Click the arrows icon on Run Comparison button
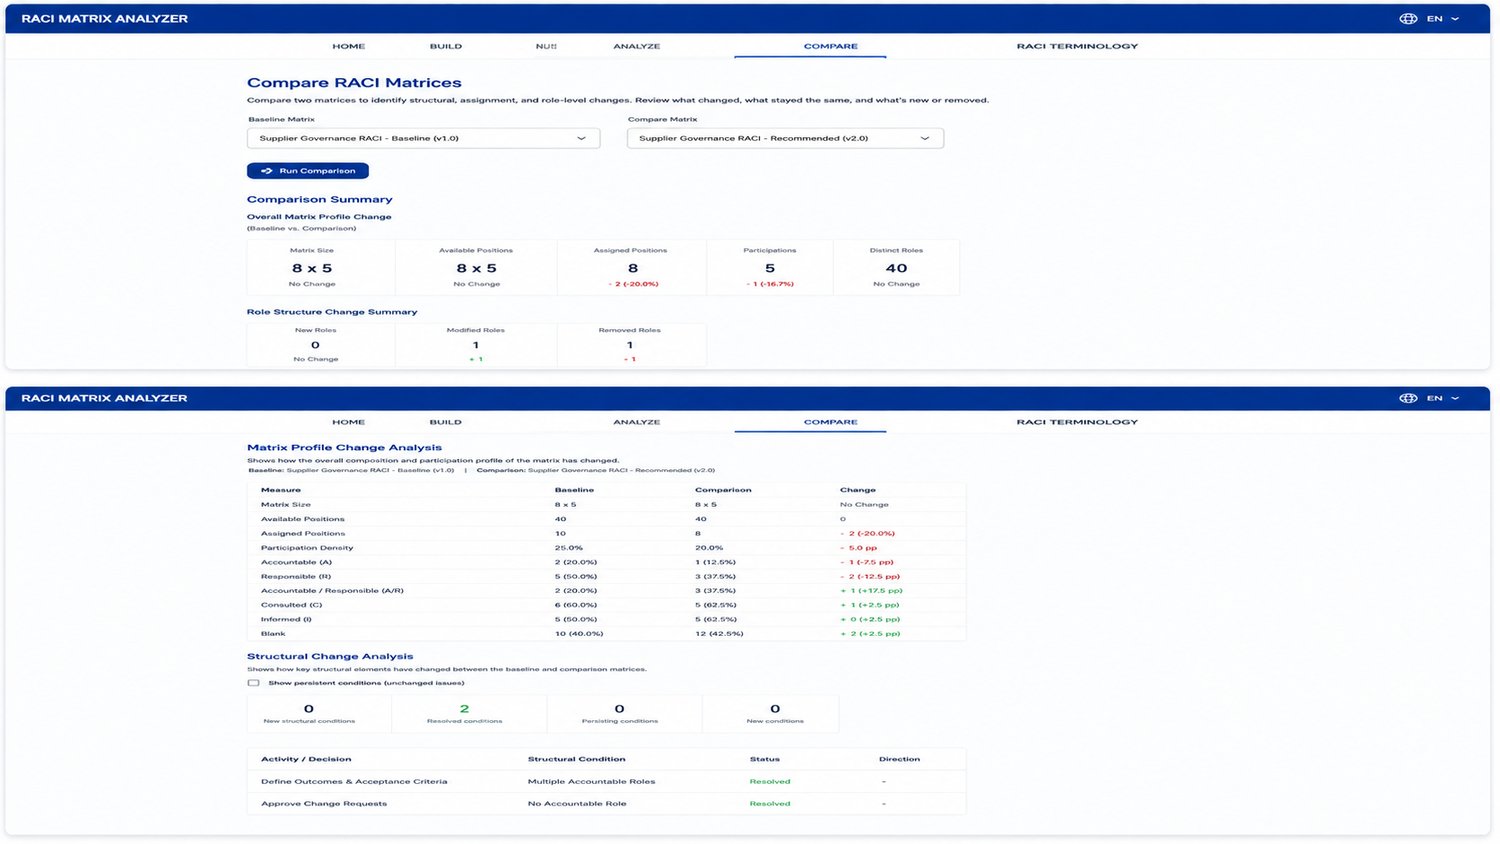The image size is (1500, 844). [267, 171]
